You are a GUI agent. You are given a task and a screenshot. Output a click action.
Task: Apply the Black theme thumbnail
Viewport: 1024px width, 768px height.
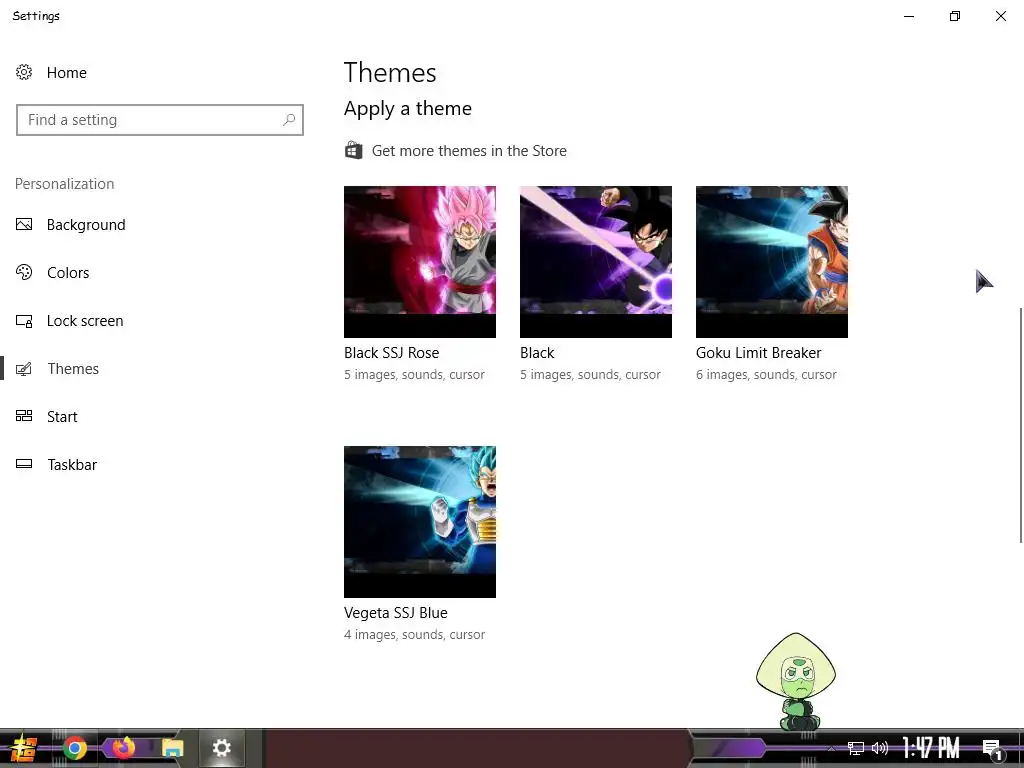[x=596, y=262]
